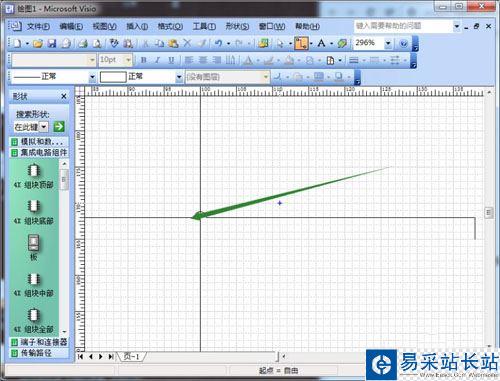Undo the last action

[x=218, y=43]
